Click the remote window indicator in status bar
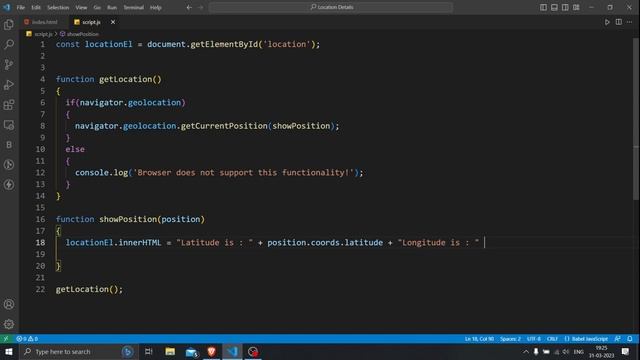The image size is (640, 360). tap(6, 339)
